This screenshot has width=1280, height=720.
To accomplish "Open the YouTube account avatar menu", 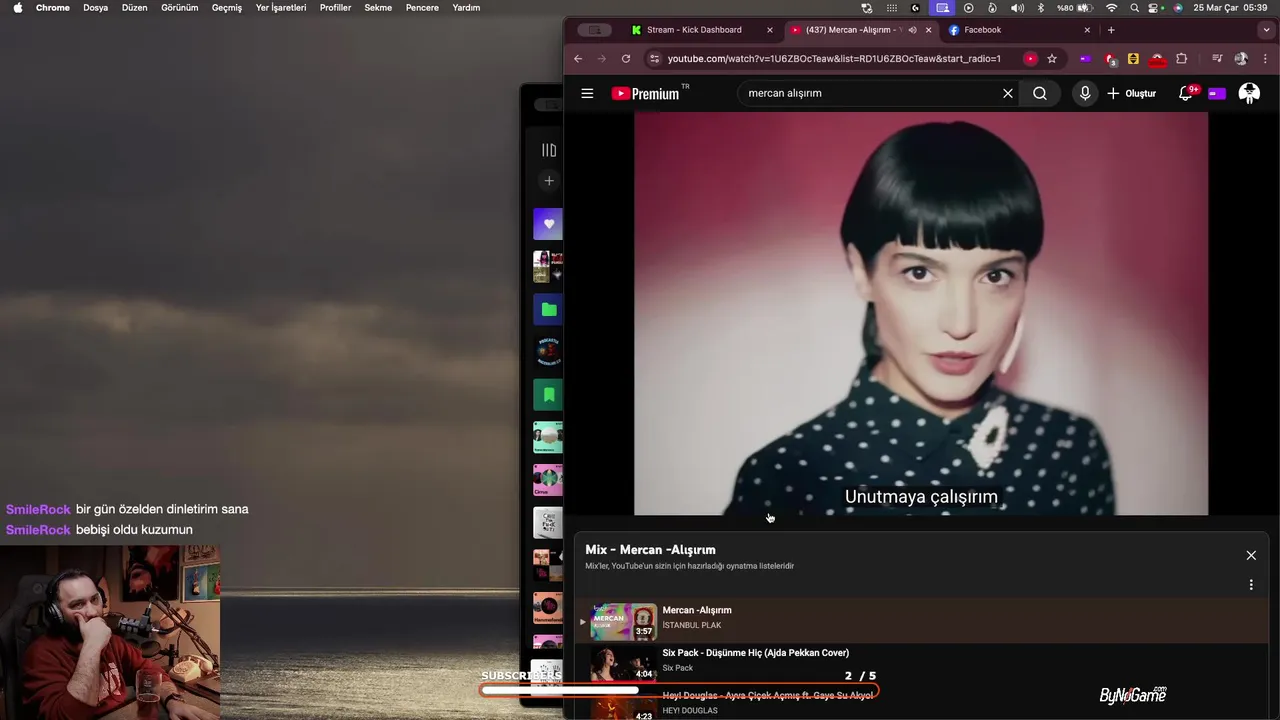I will pyautogui.click(x=1249, y=93).
